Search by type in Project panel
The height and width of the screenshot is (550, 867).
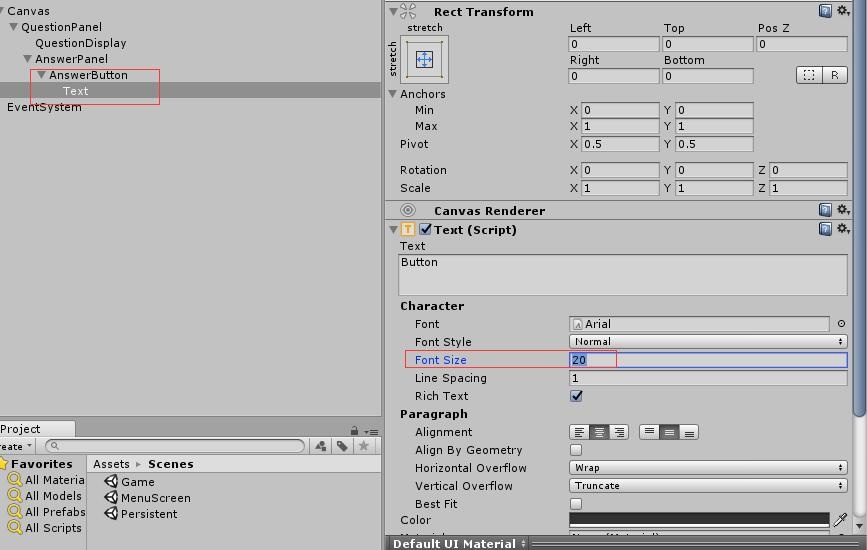coord(321,446)
